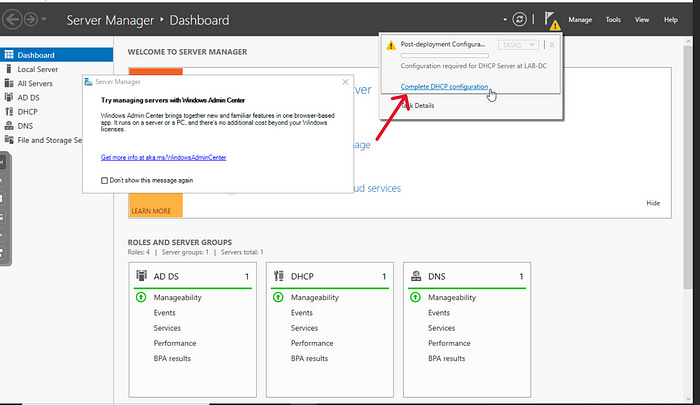
Task: Open Events under AD DS tile
Action: pyautogui.click(x=165, y=313)
